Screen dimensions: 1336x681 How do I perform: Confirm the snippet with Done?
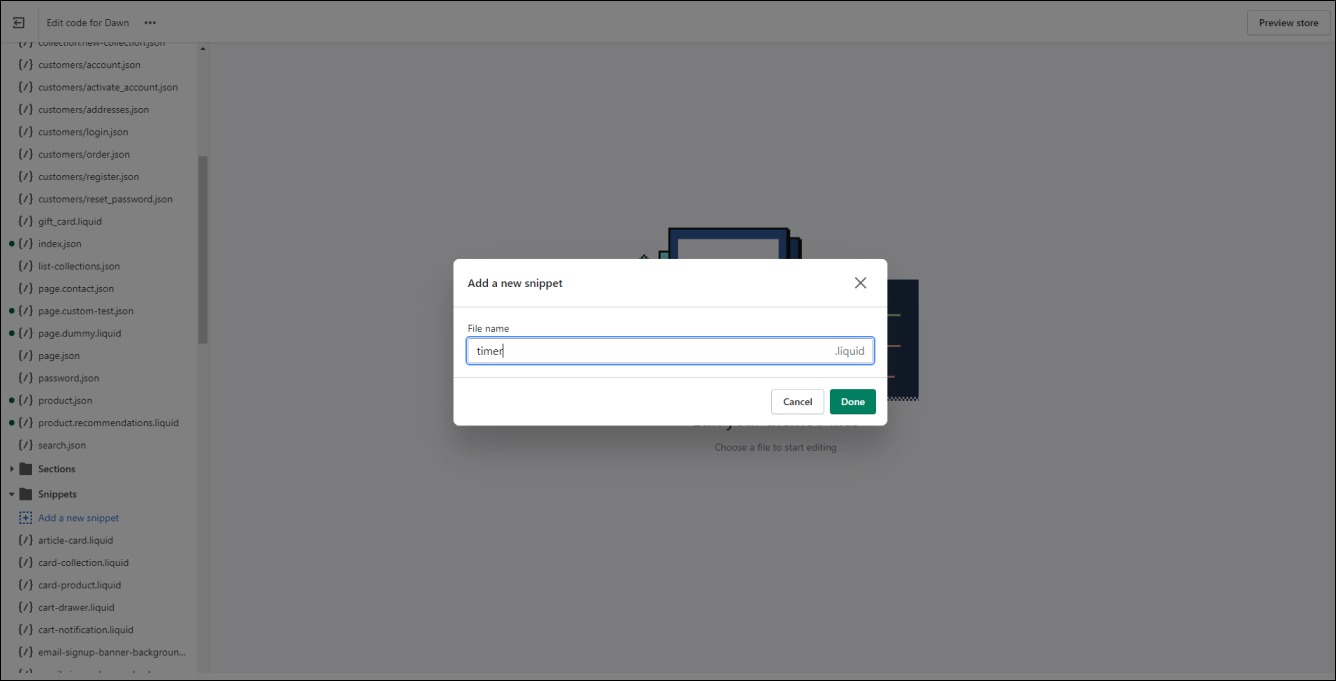pos(853,402)
